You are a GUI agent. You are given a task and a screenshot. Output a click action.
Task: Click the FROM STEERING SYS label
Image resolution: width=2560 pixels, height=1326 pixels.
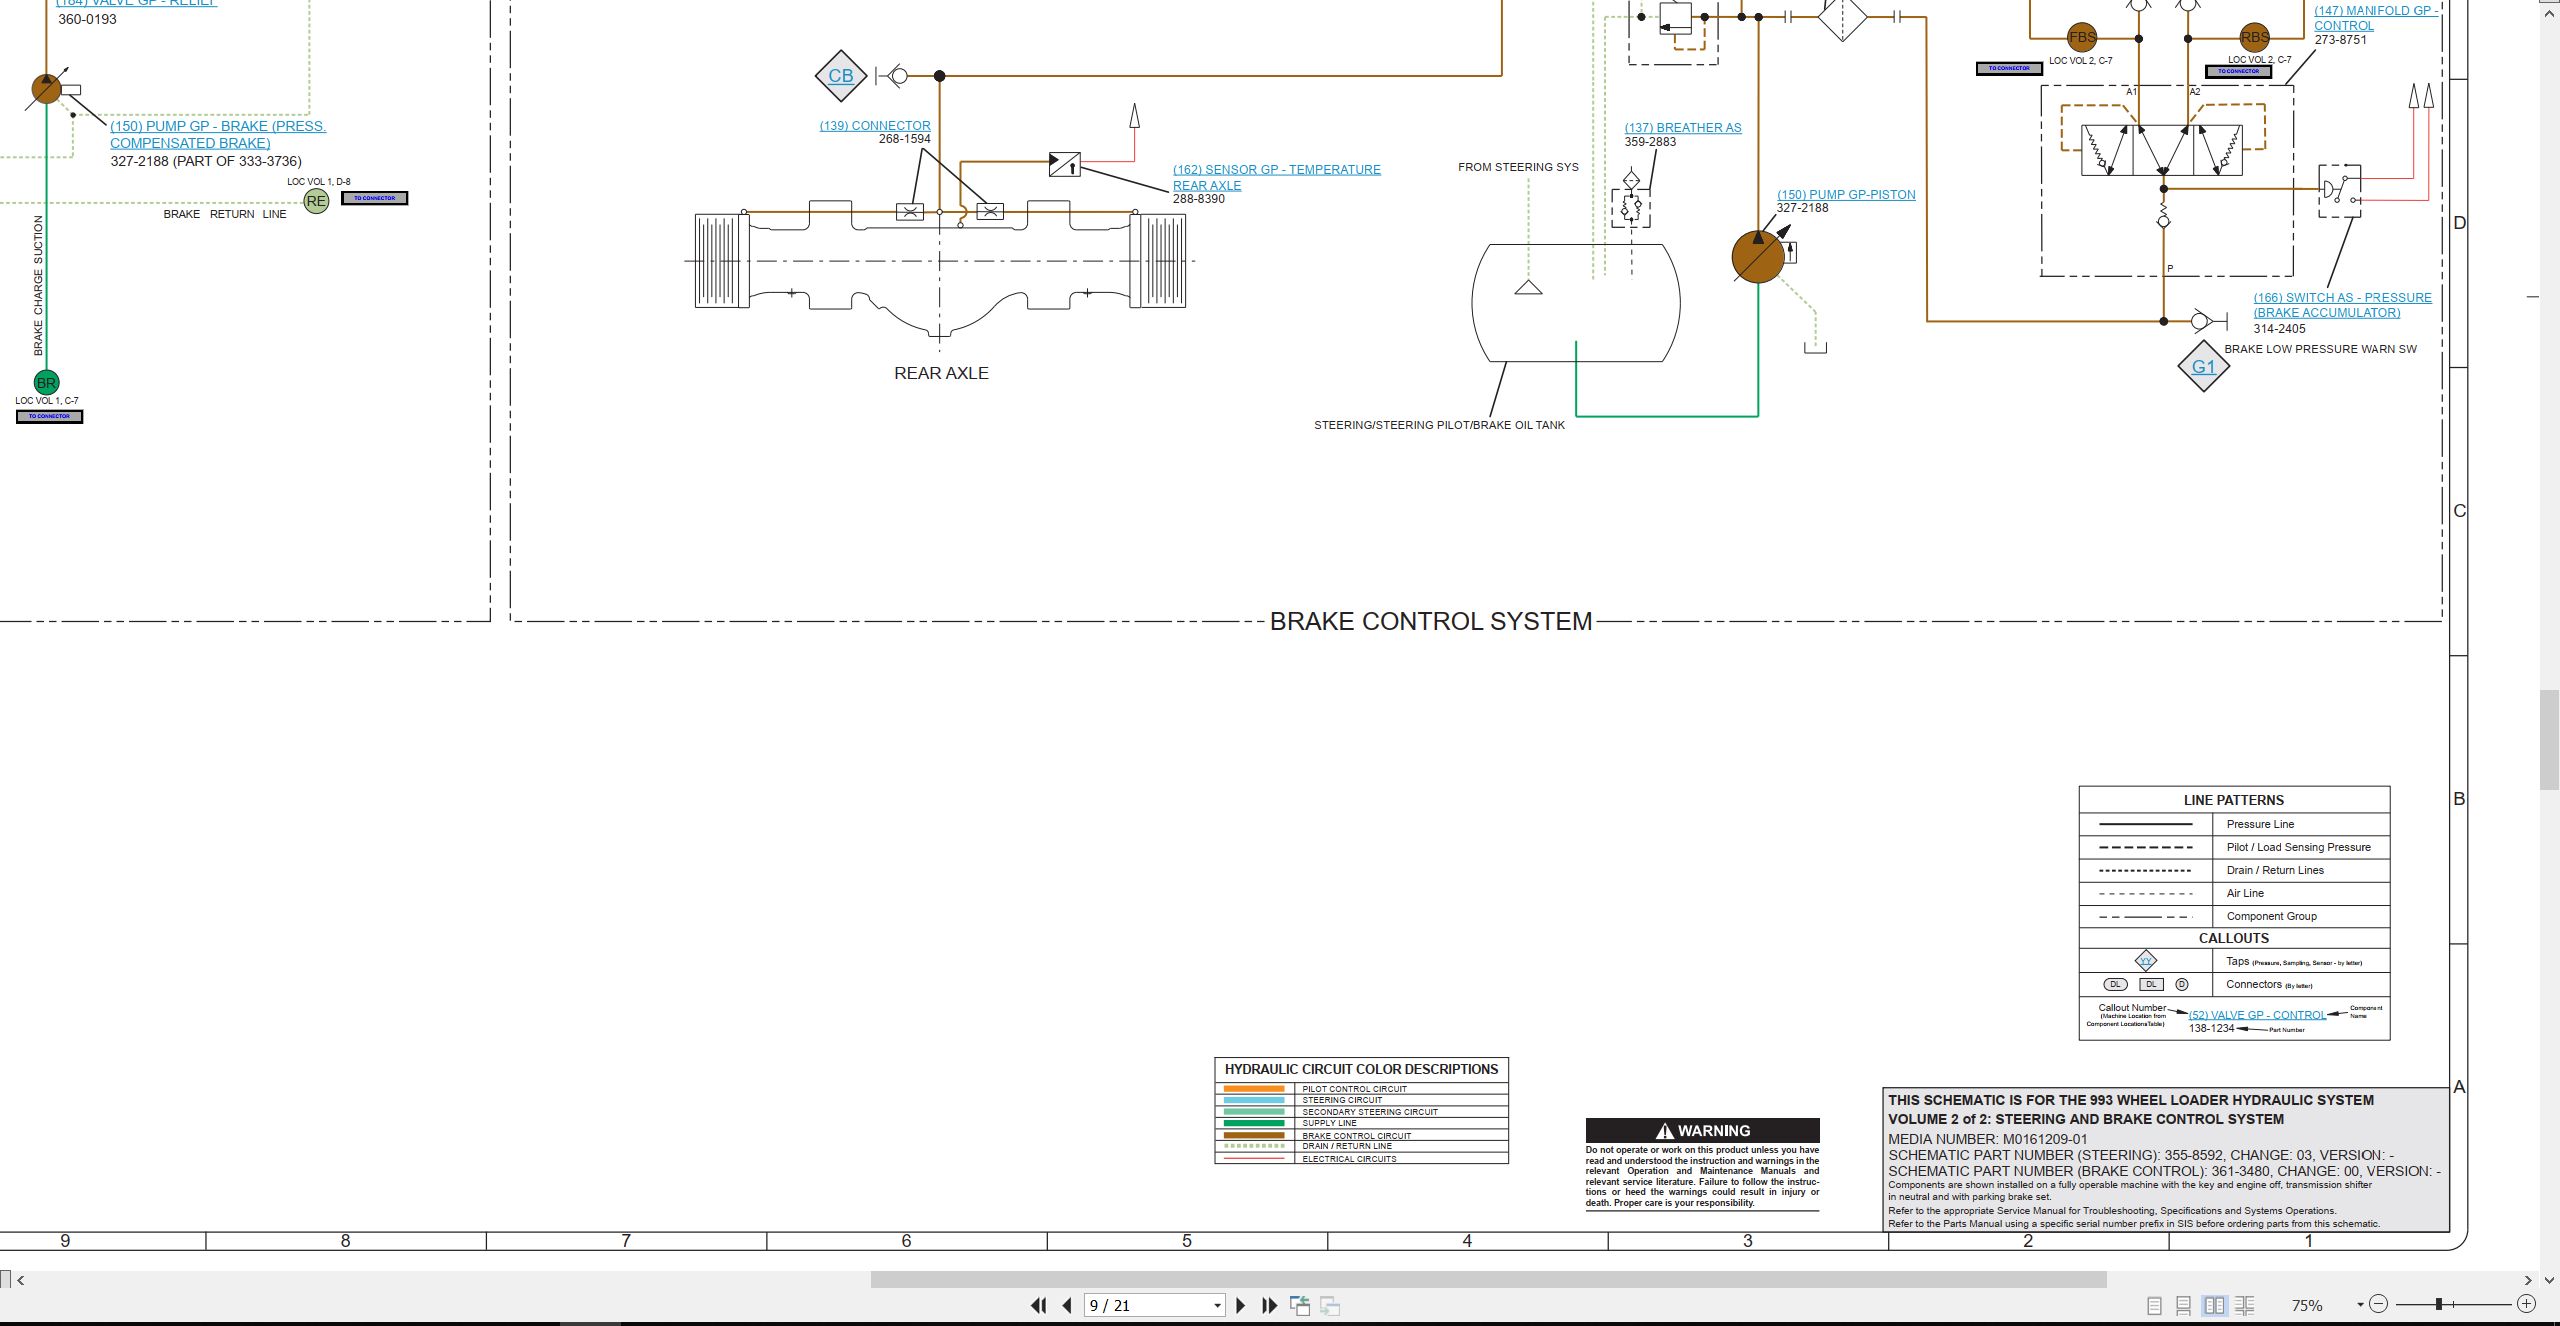1518,167
